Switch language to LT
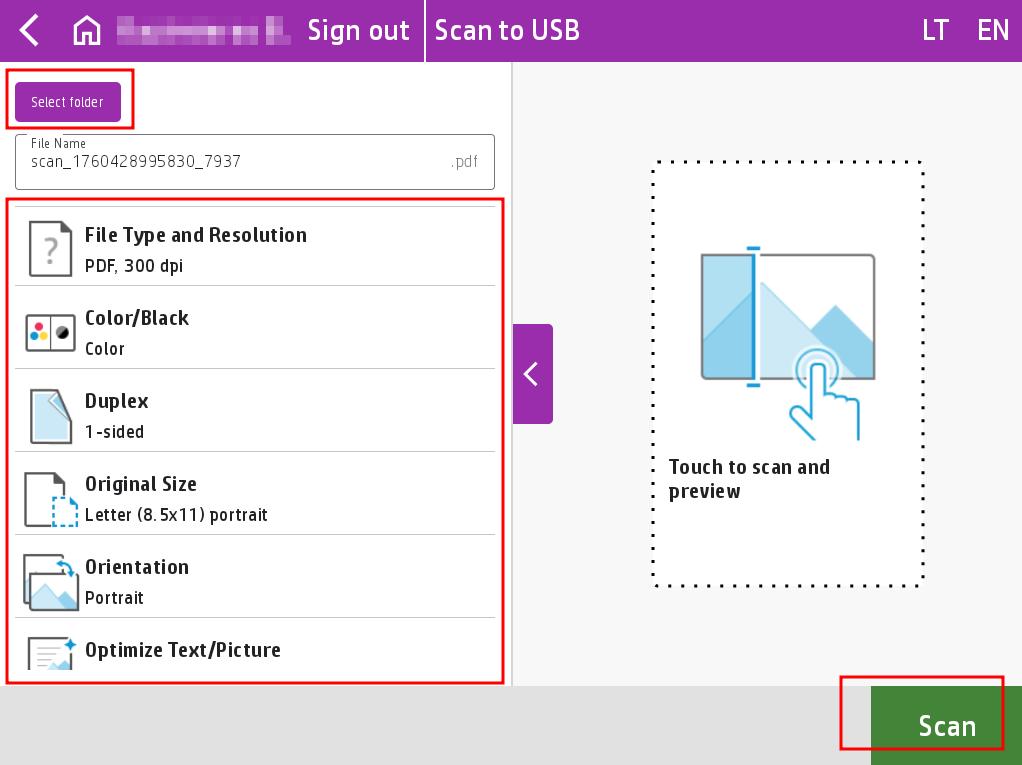This screenshot has width=1022, height=765. (934, 31)
